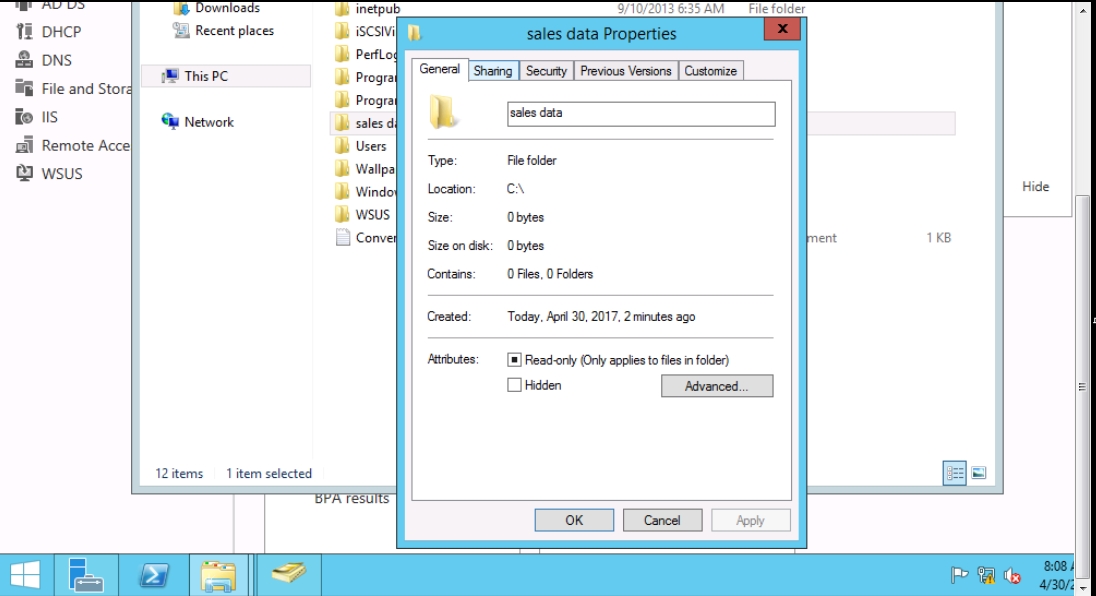The width and height of the screenshot is (1096, 596).
Task: Open Recent places in navigation pane
Action: pyautogui.click(x=233, y=31)
